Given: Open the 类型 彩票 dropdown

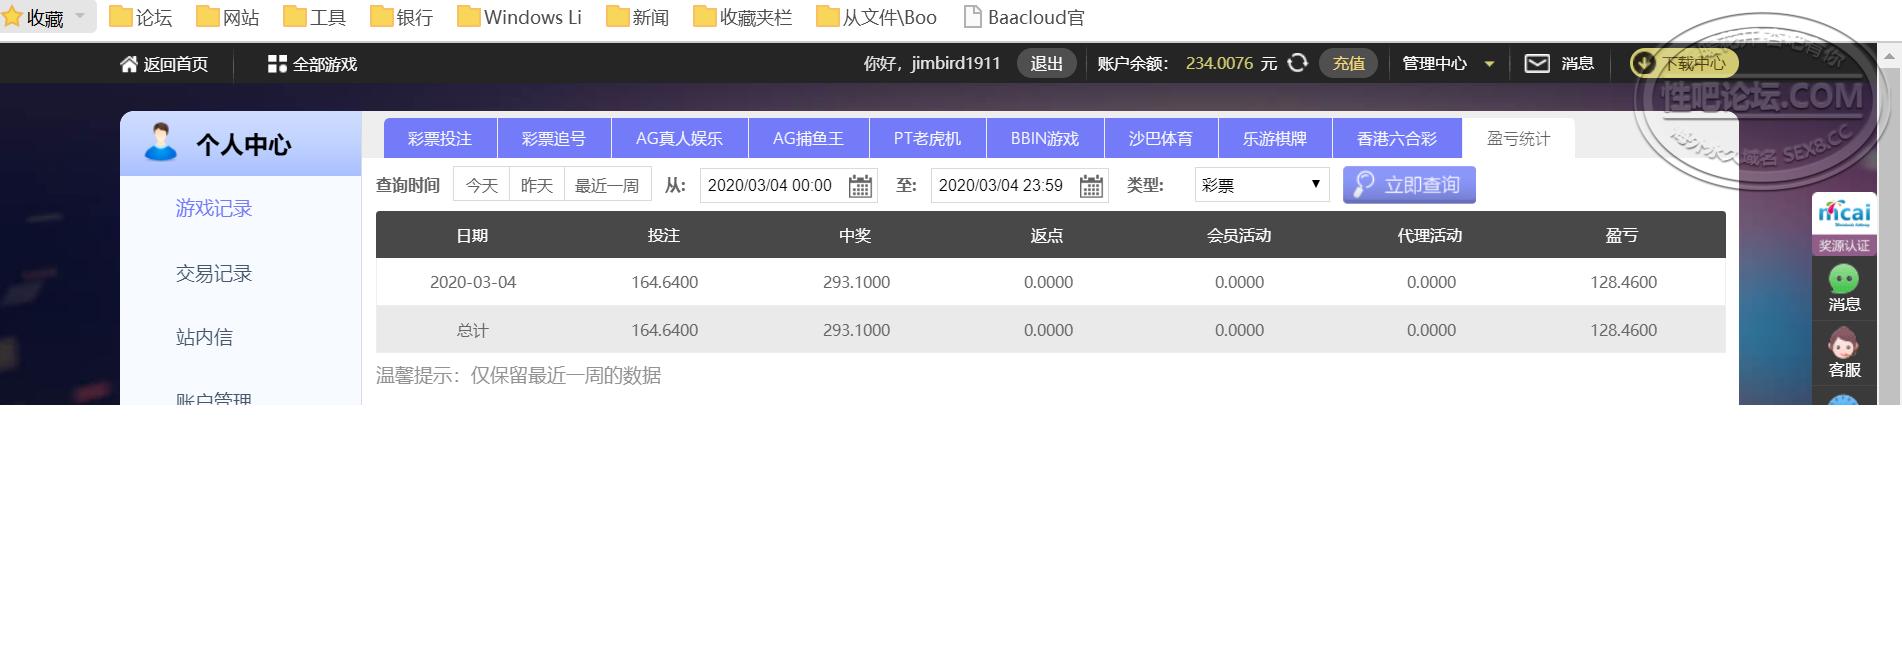Looking at the screenshot, I should [1261, 185].
